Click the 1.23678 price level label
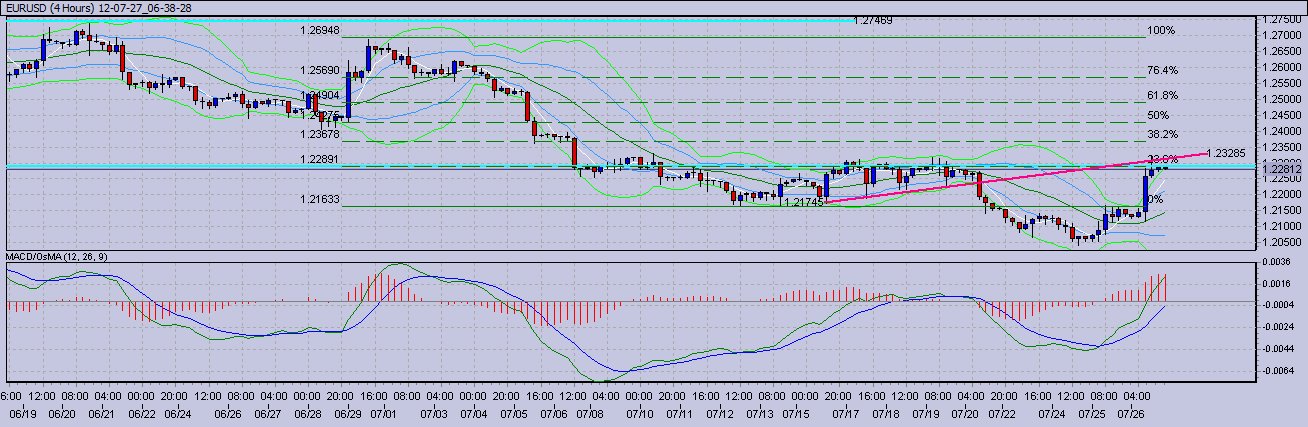This screenshot has width=1308, height=427. tap(320, 134)
